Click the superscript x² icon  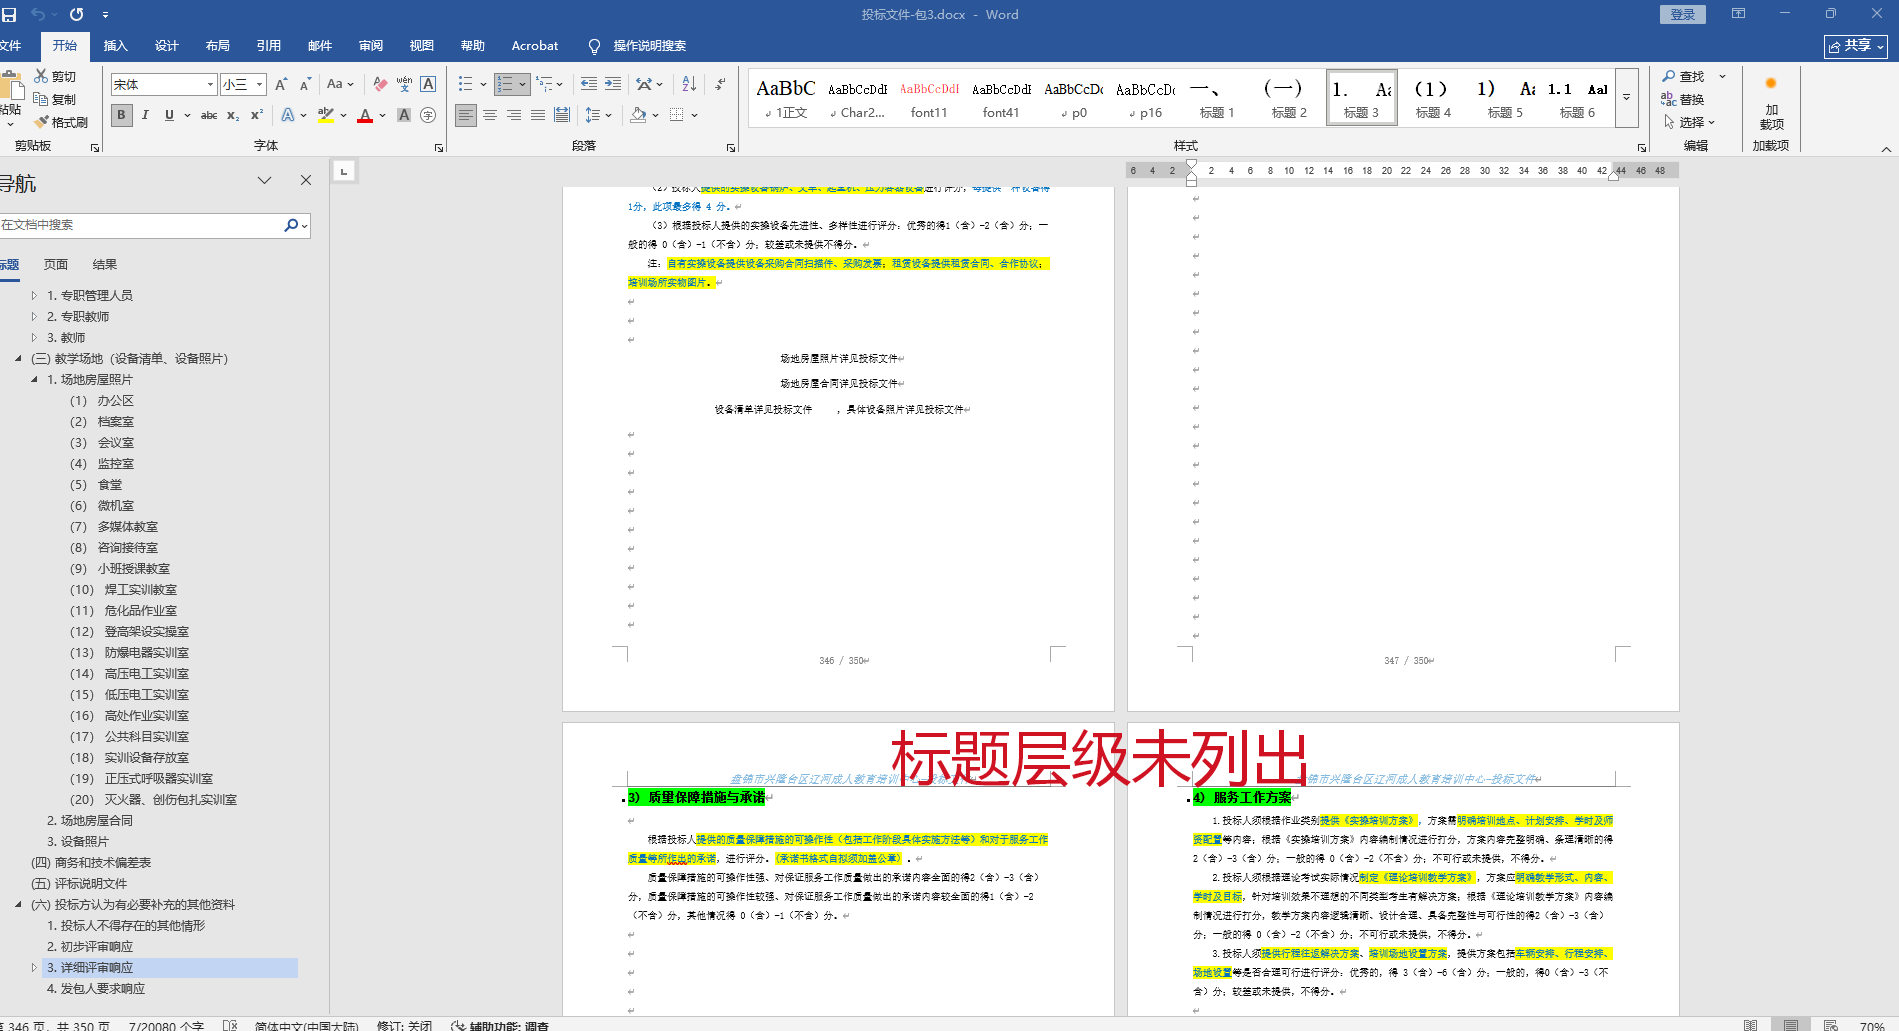point(257,115)
